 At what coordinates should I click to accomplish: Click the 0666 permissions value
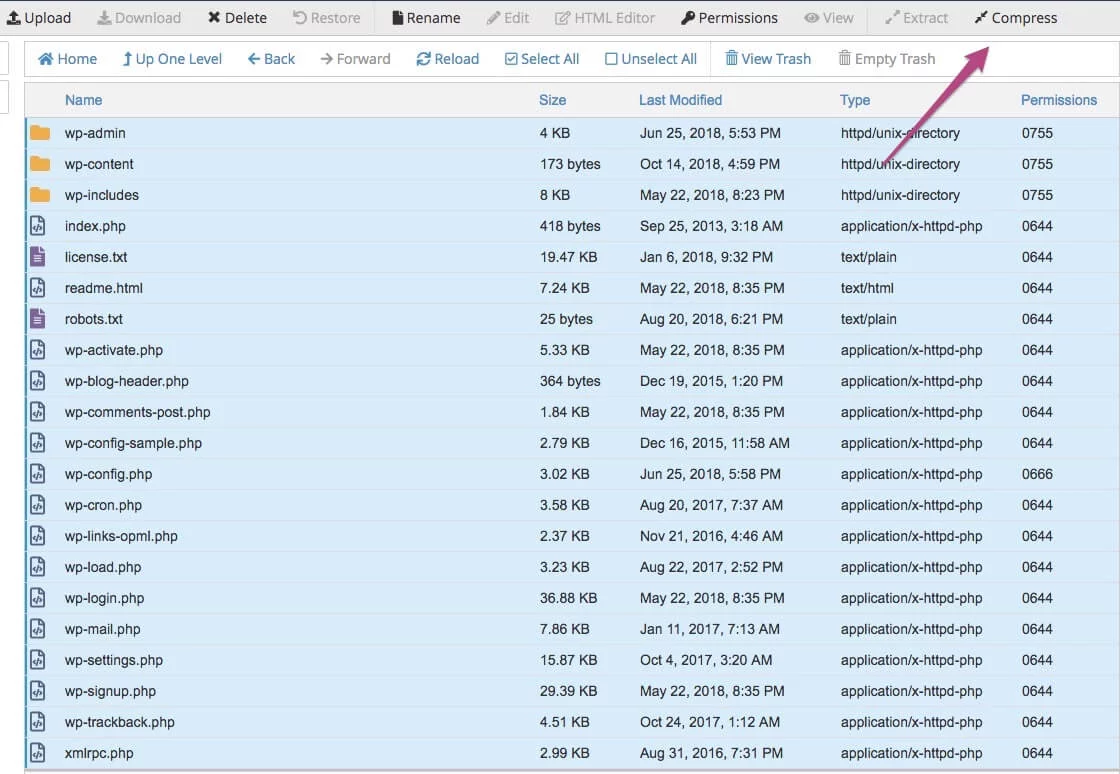tap(1037, 474)
